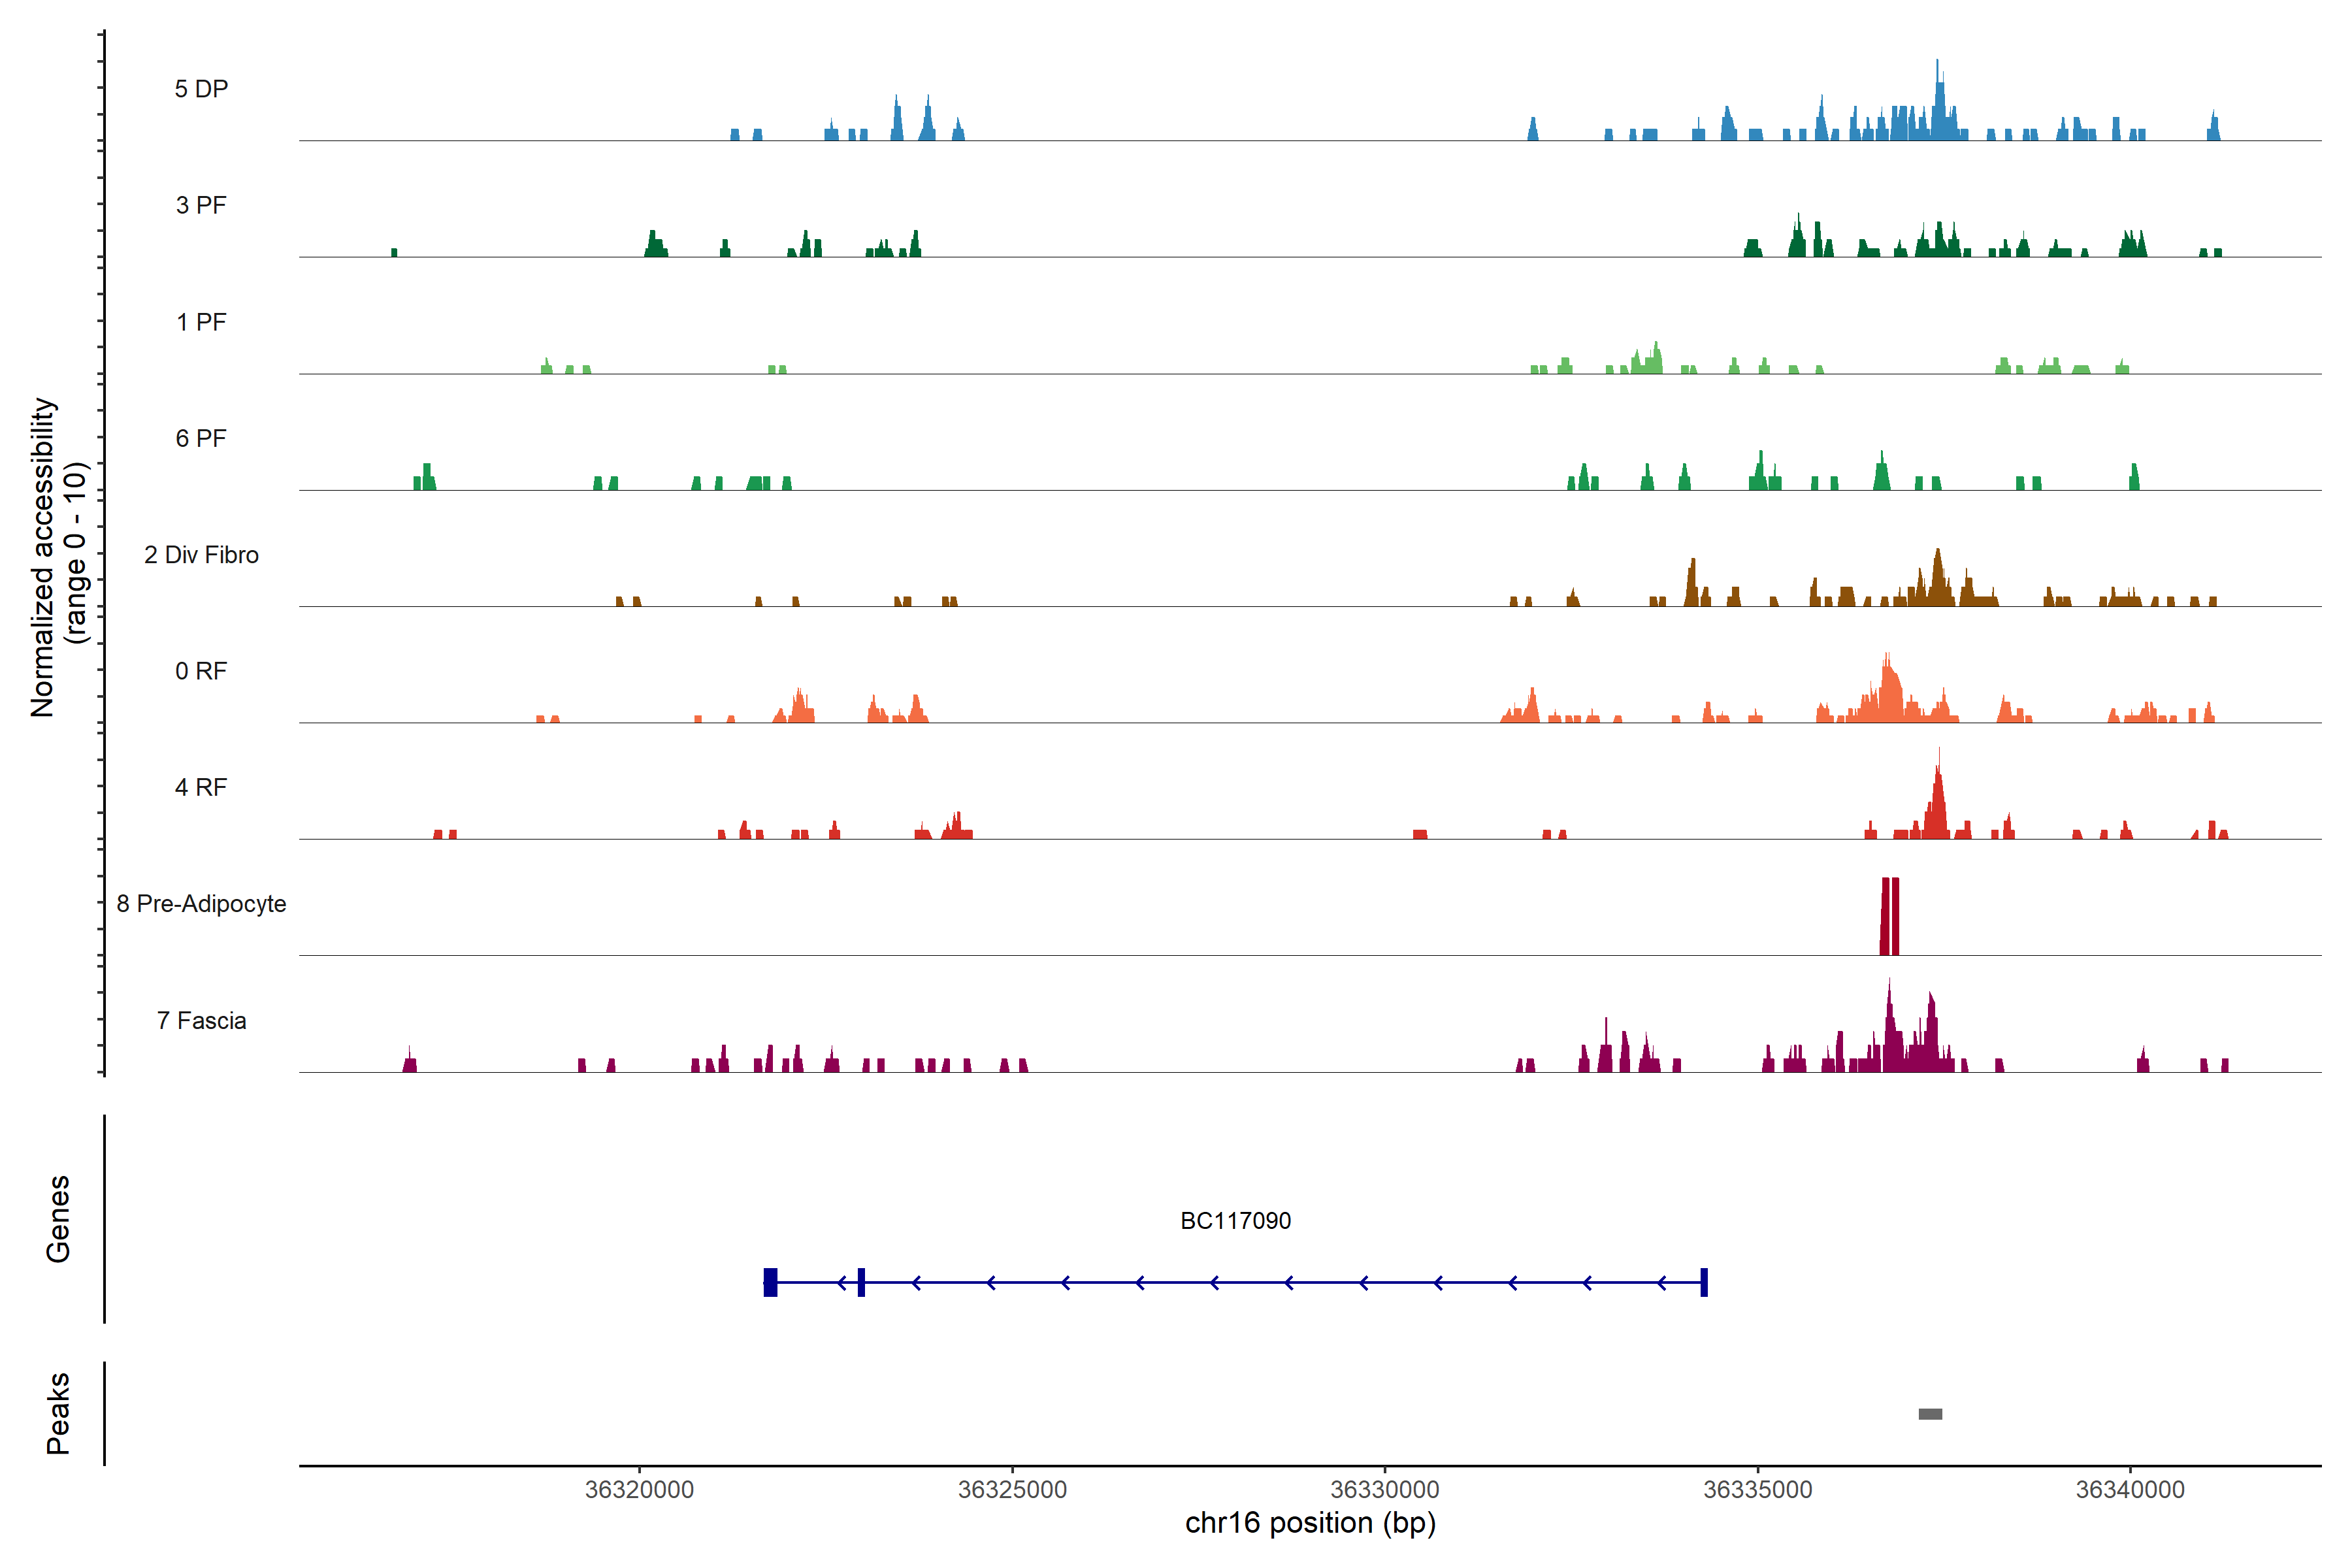Click the large leftmost exon of BC117090
The image size is (2352, 1568).
point(770,1282)
